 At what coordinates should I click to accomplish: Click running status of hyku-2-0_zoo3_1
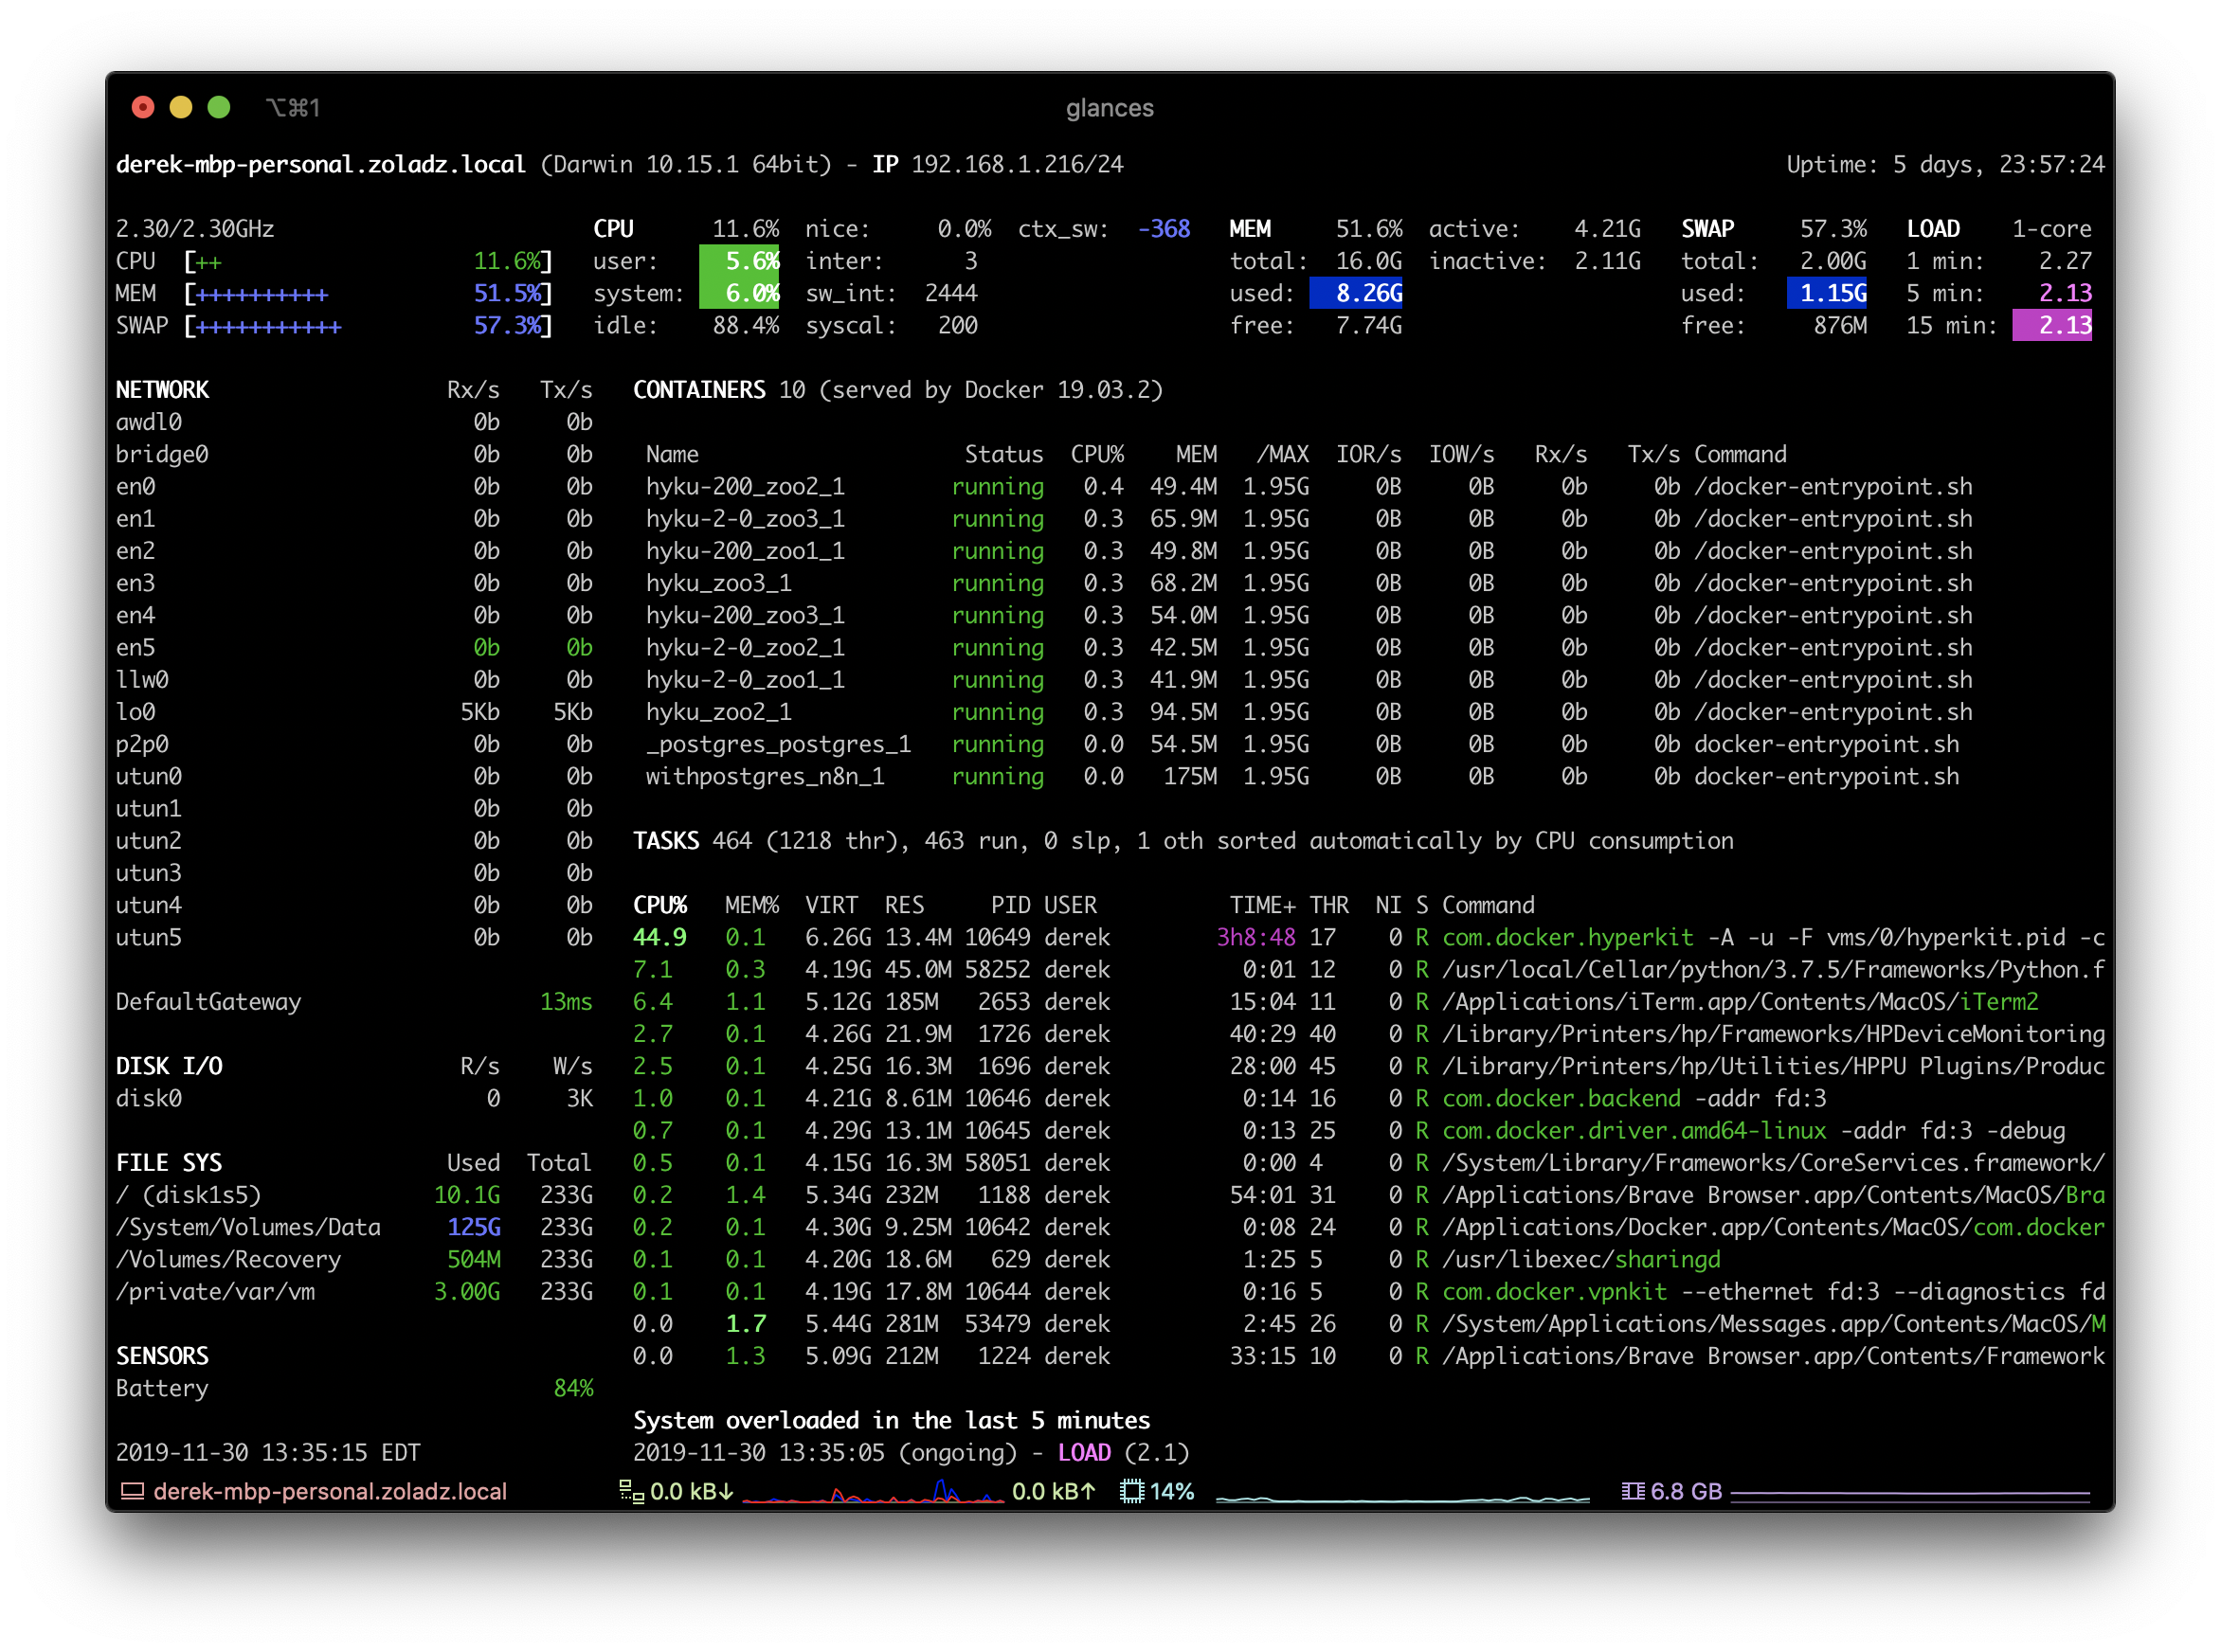tap(997, 519)
